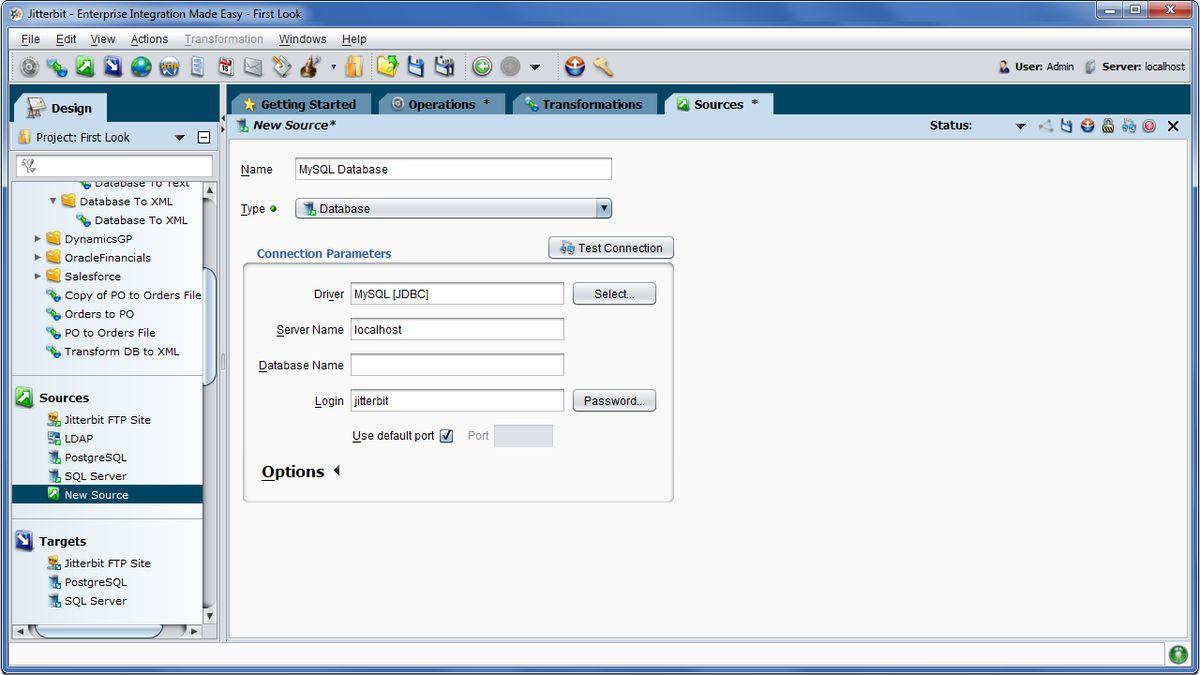Click the single floppy disk save icon
The height and width of the screenshot is (675, 1200).
click(x=416, y=67)
